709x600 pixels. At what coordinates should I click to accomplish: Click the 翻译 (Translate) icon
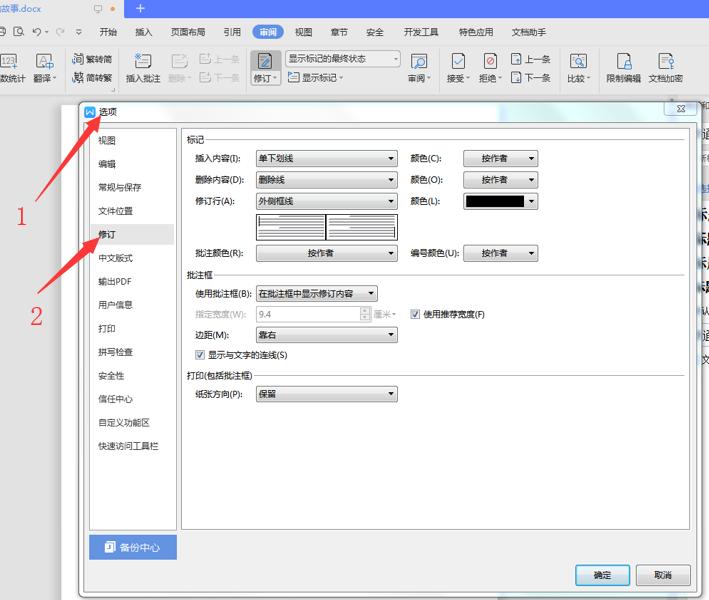(x=44, y=67)
